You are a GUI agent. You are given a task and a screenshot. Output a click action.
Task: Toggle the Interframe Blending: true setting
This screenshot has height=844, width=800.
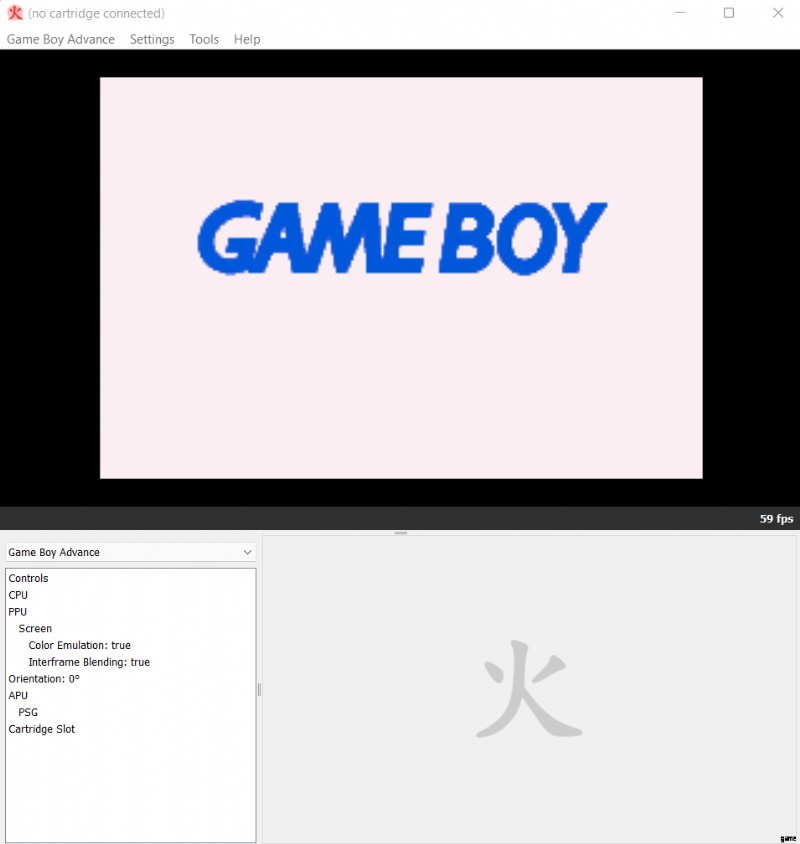(x=89, y=662)
